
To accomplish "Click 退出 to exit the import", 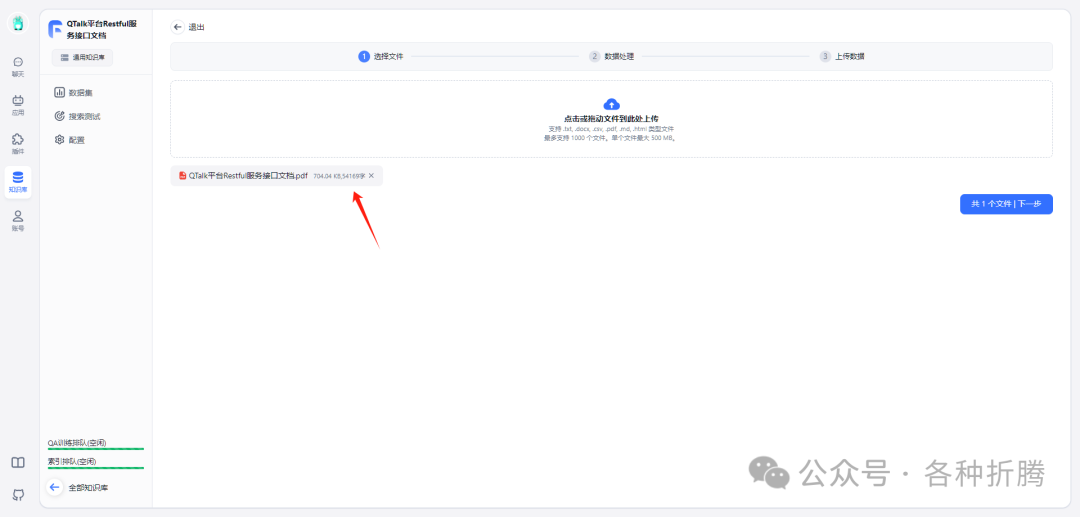I will (x=196, y=27).
